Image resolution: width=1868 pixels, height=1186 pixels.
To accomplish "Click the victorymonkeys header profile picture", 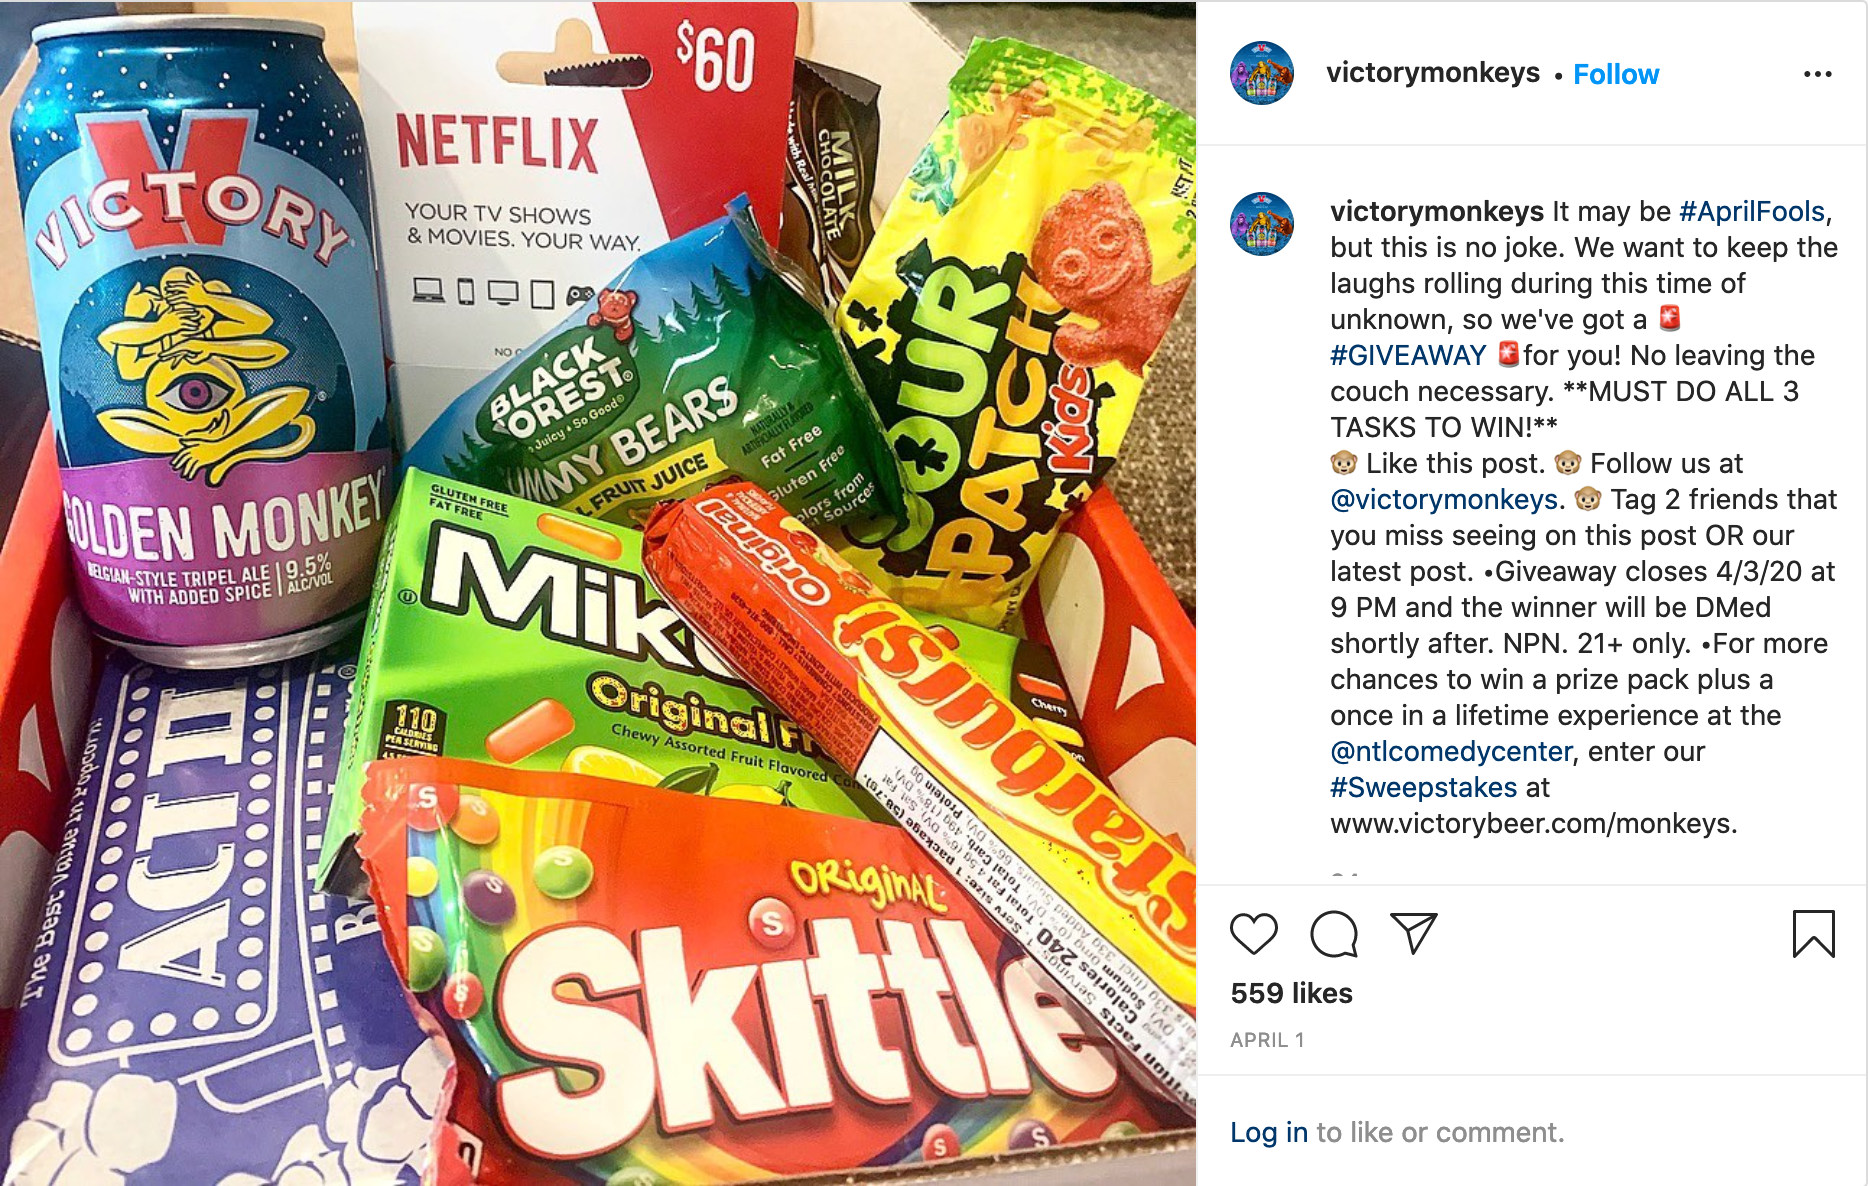I will (x=1262, y=73).
